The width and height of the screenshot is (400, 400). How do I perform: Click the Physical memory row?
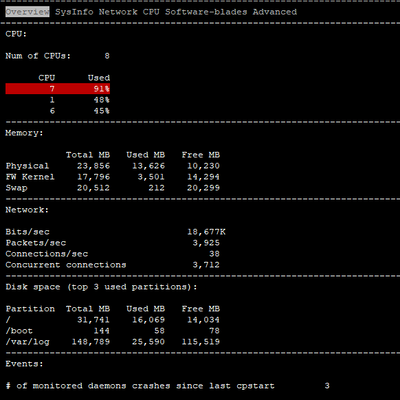tap(113, 166)
